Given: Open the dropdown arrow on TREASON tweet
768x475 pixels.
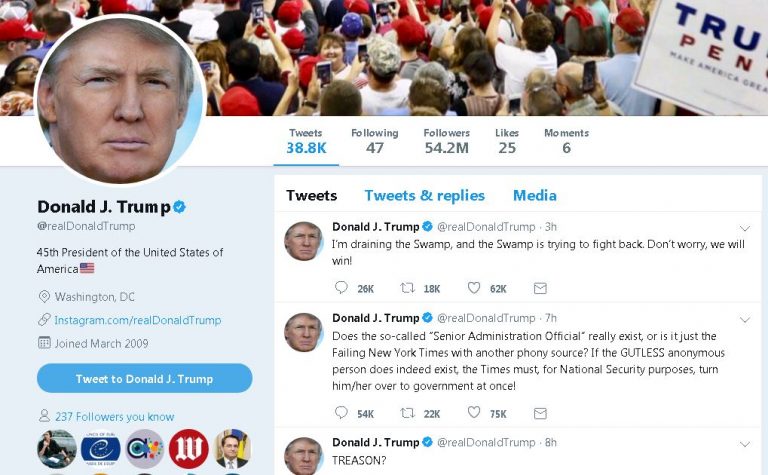Looking at the screenshot, I should pyautogui.click(x=745, y=444).
